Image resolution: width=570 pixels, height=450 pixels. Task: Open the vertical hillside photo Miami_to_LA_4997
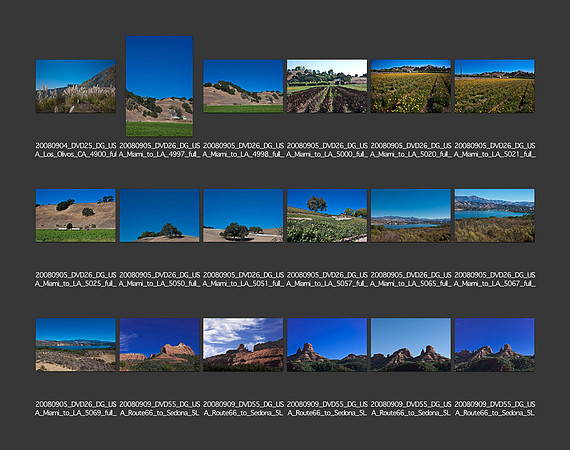pos(159,86)
